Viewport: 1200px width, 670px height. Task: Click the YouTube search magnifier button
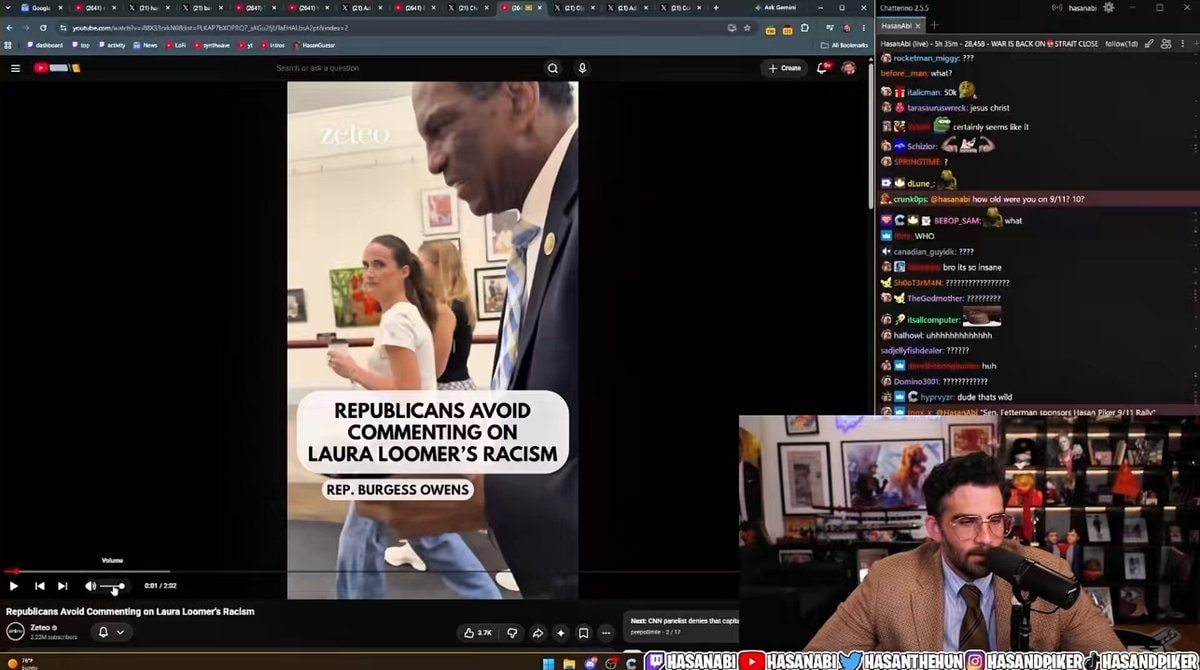[x=553, y=68]
